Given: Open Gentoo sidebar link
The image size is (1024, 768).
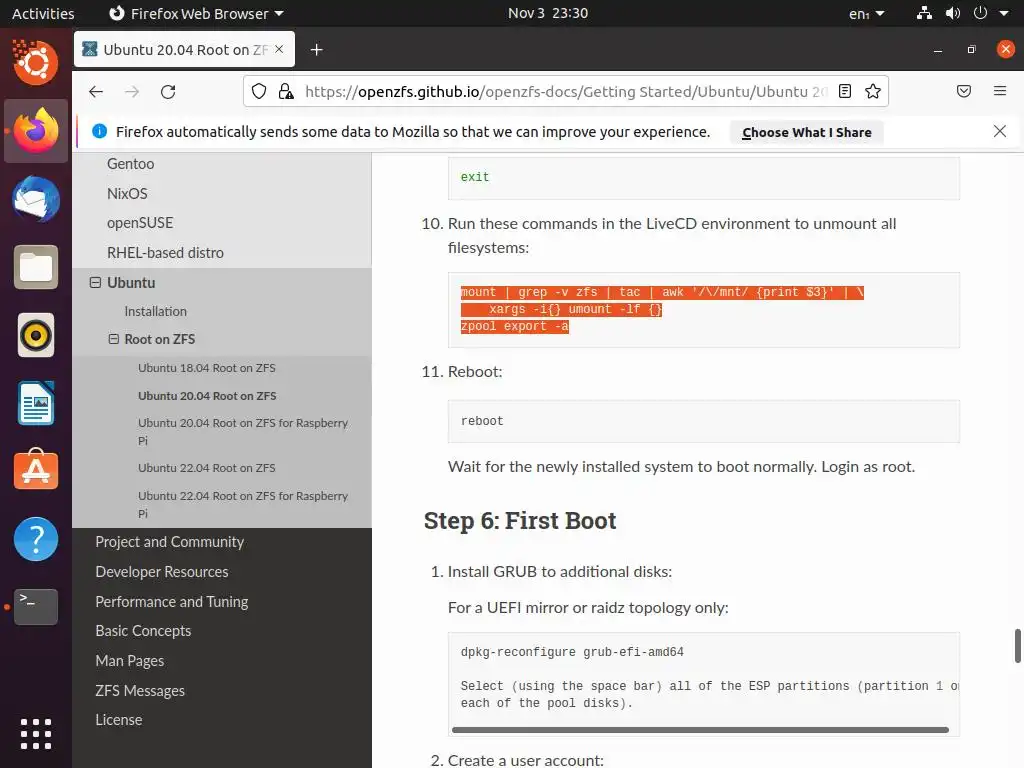Looking at the screenshot, I should [131, 164].
